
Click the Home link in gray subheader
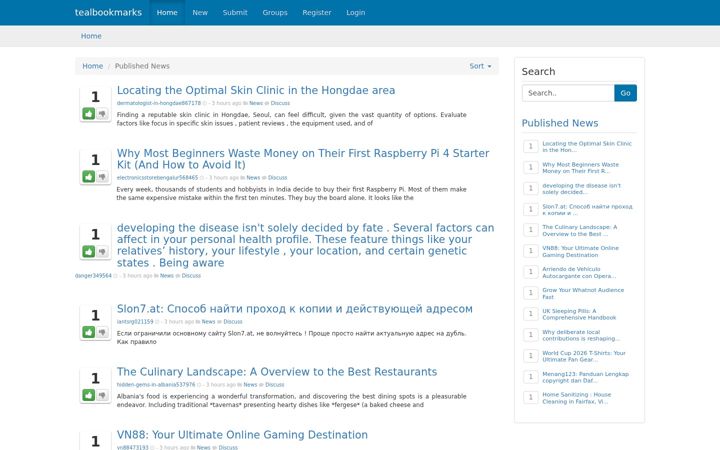pyautogui.click(x=91, y=36)
